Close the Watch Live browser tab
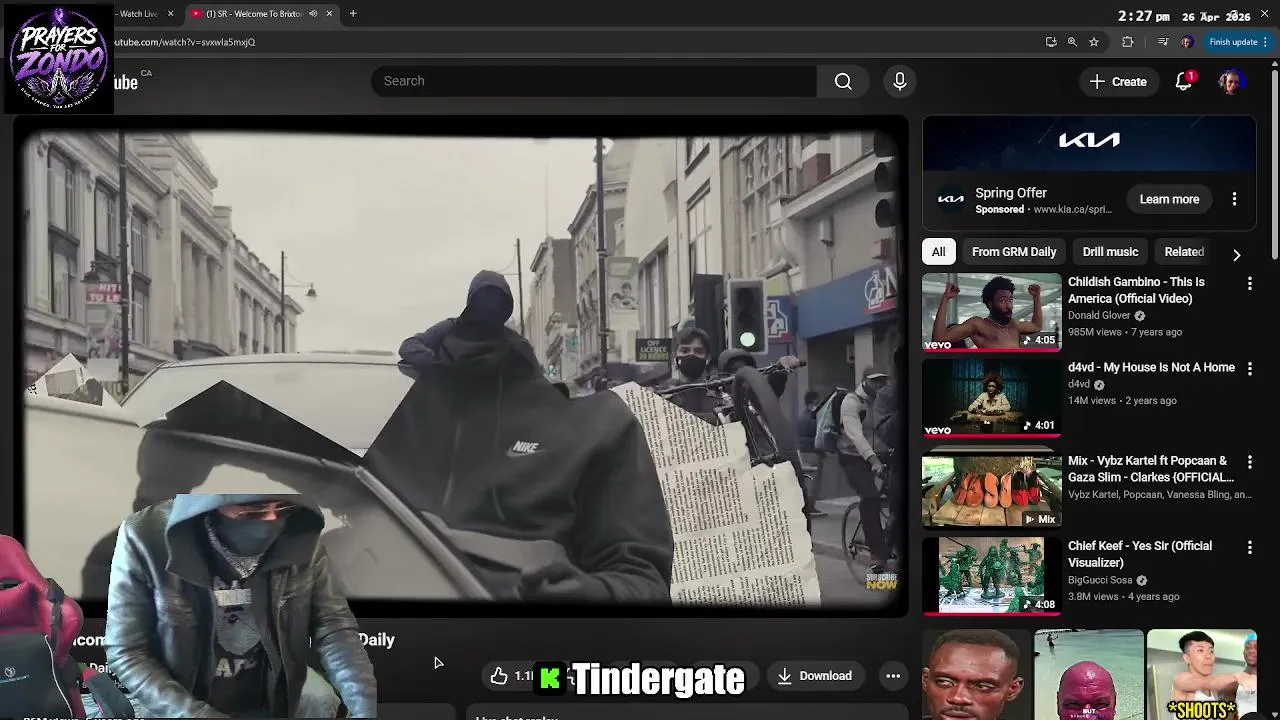 tap(170, 14)
